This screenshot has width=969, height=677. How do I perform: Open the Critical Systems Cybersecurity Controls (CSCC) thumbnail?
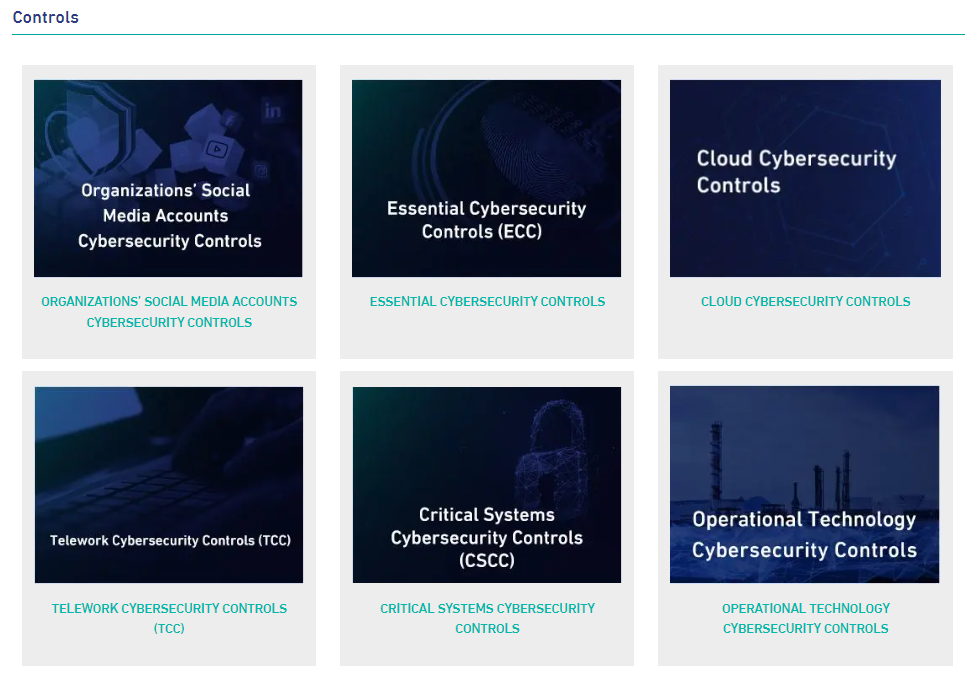(487, 485)
